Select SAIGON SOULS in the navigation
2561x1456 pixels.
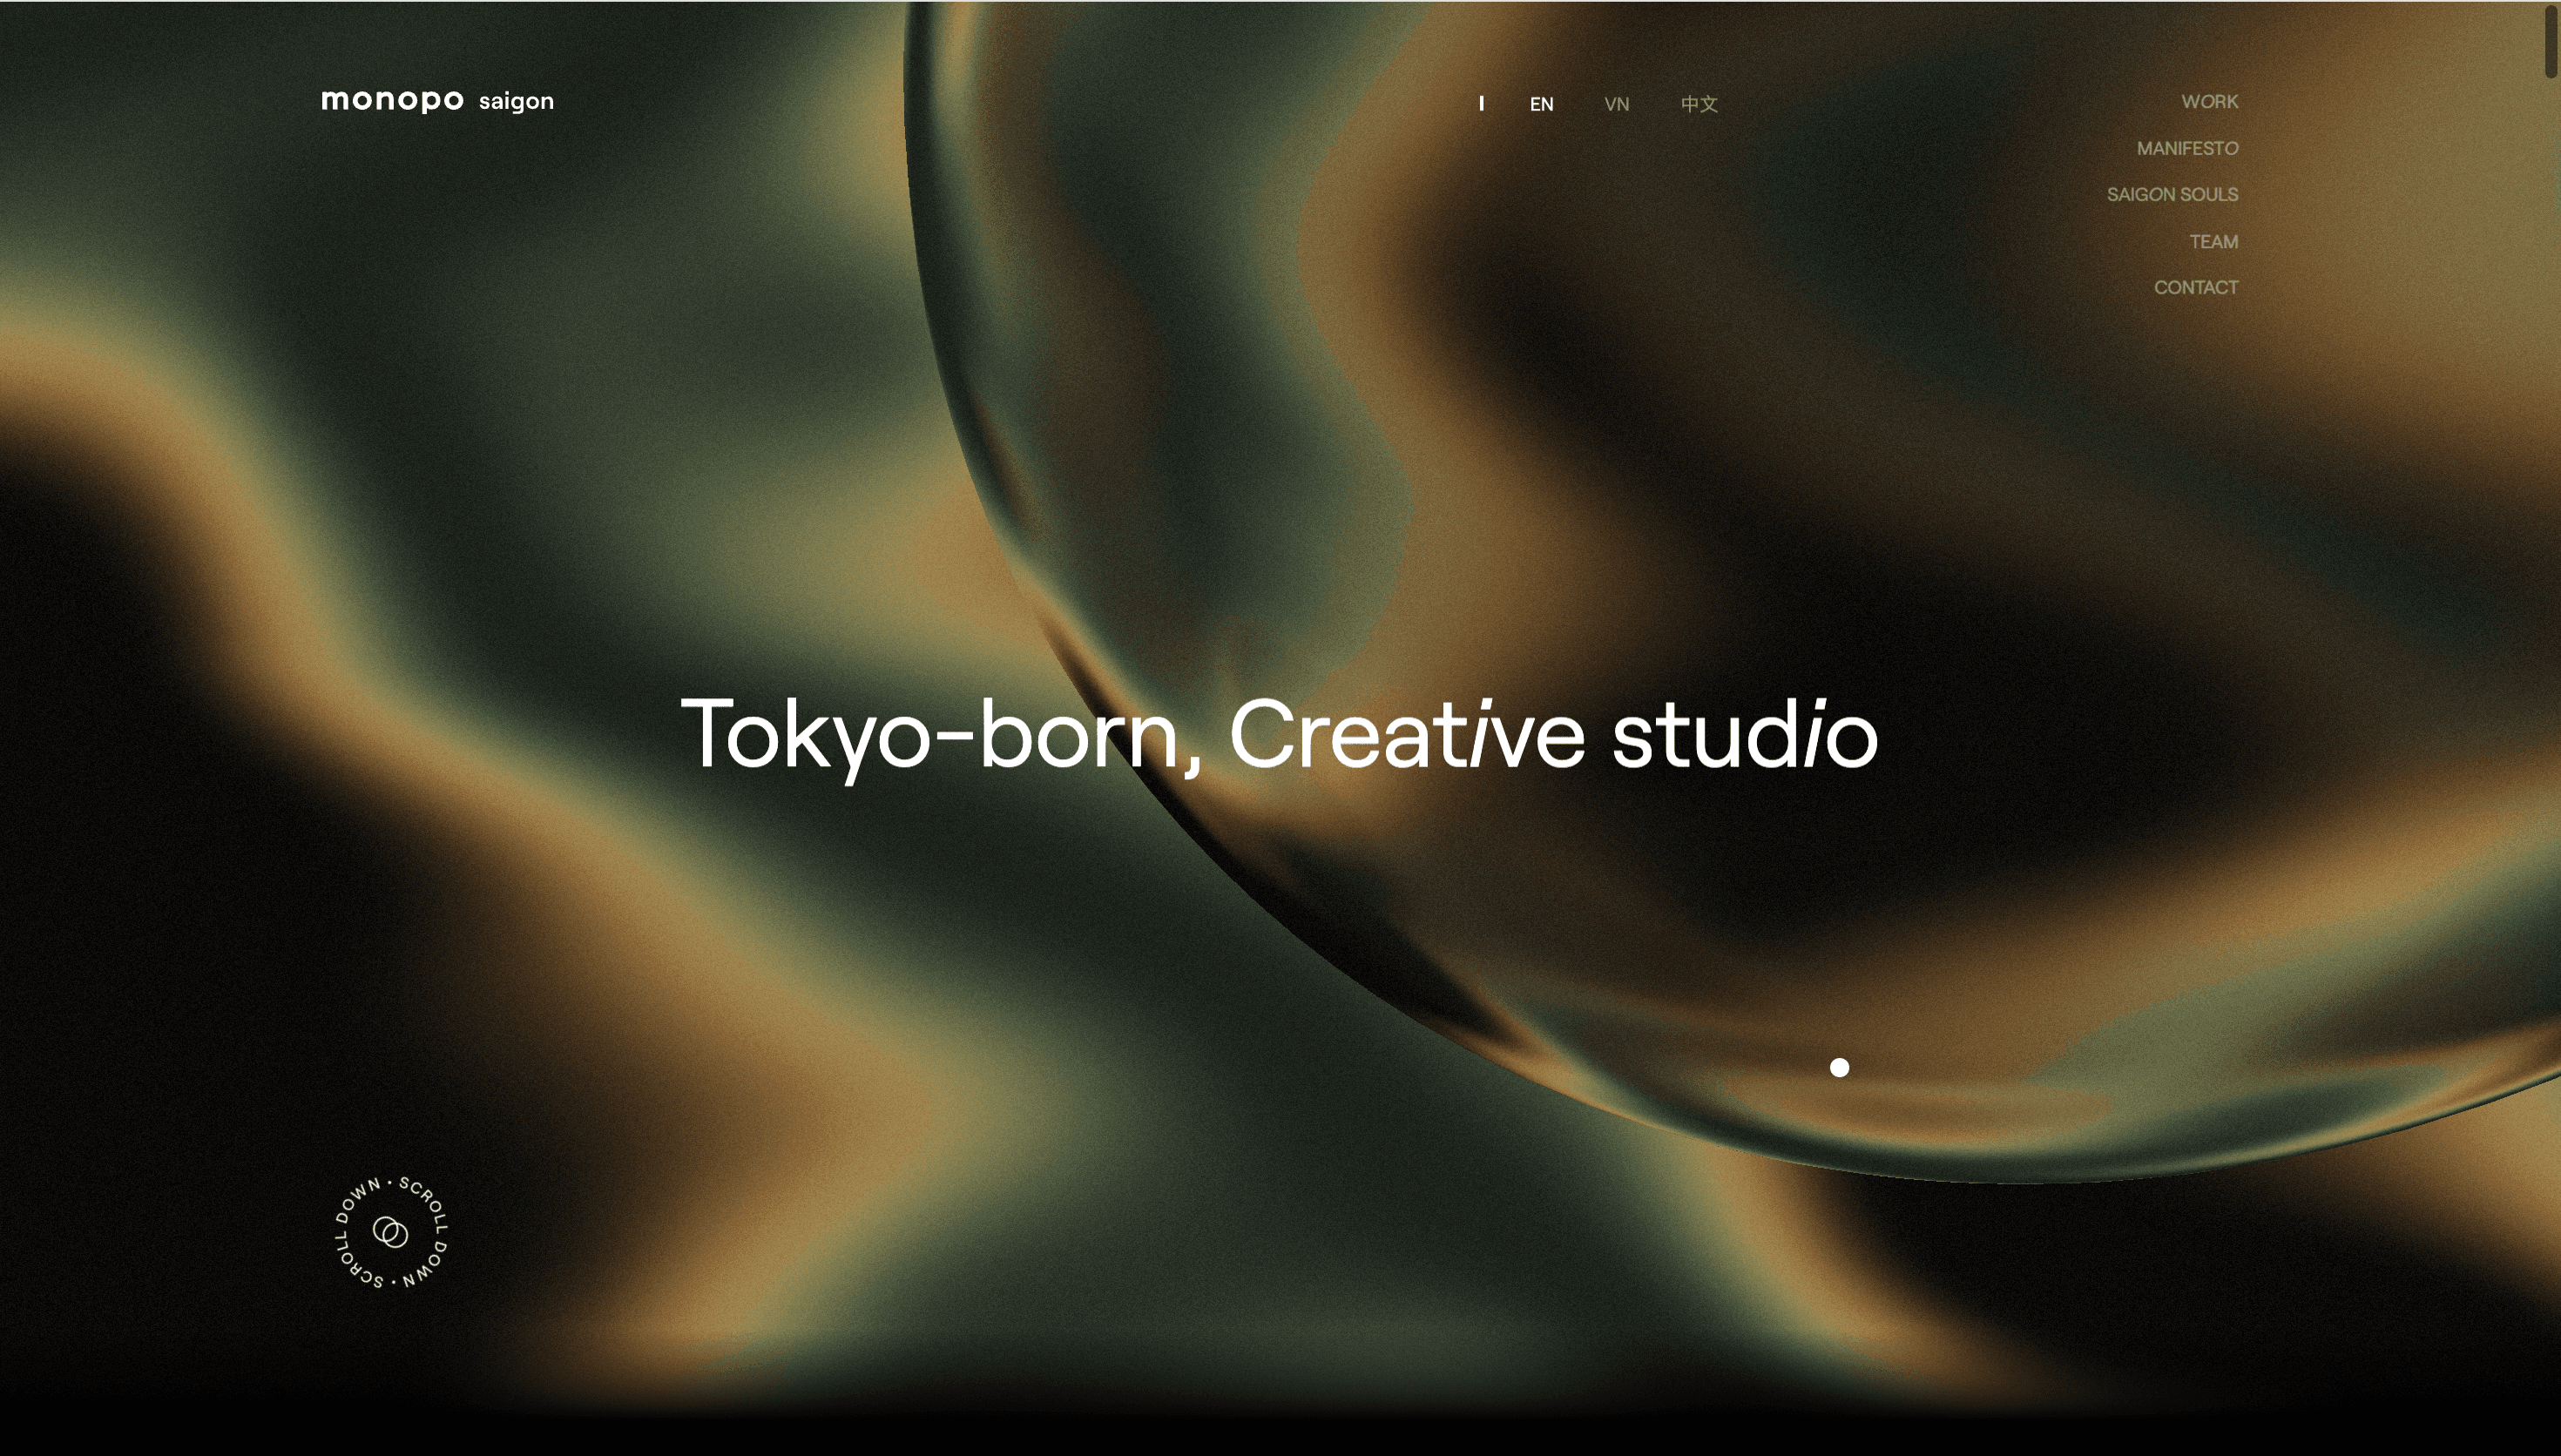click(2172, 194)
